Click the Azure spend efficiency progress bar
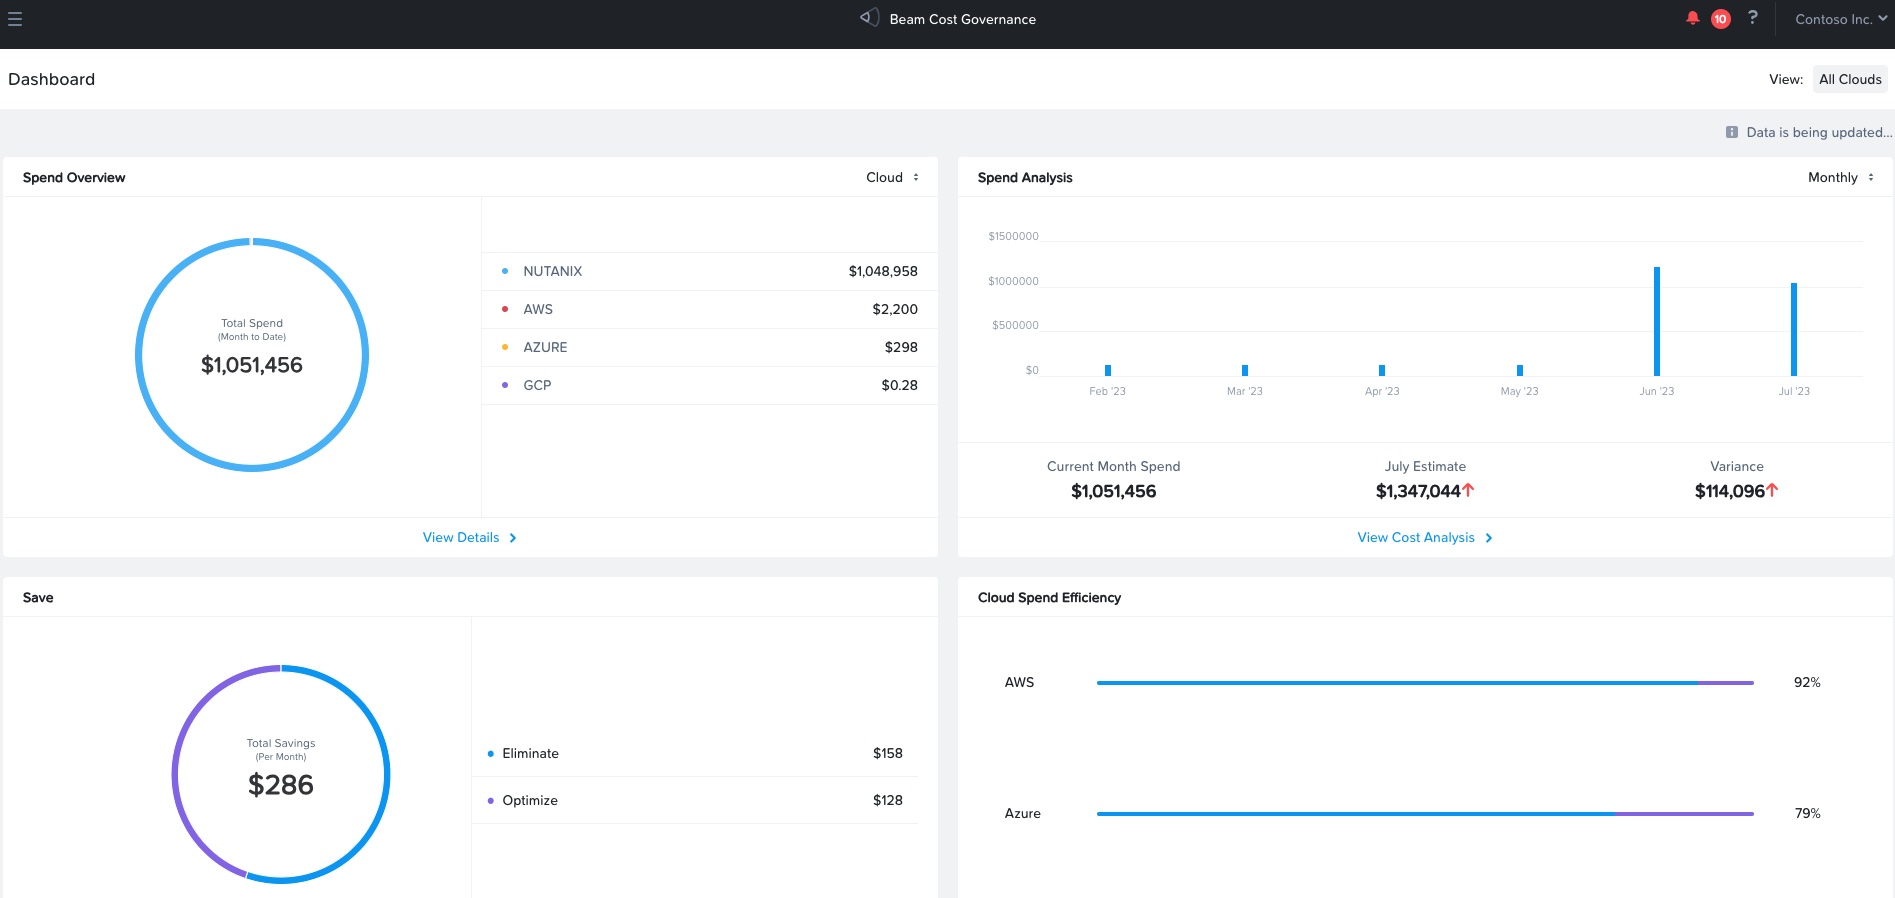This screenshot has width=1895, height=898. [x=1424, y=814]
